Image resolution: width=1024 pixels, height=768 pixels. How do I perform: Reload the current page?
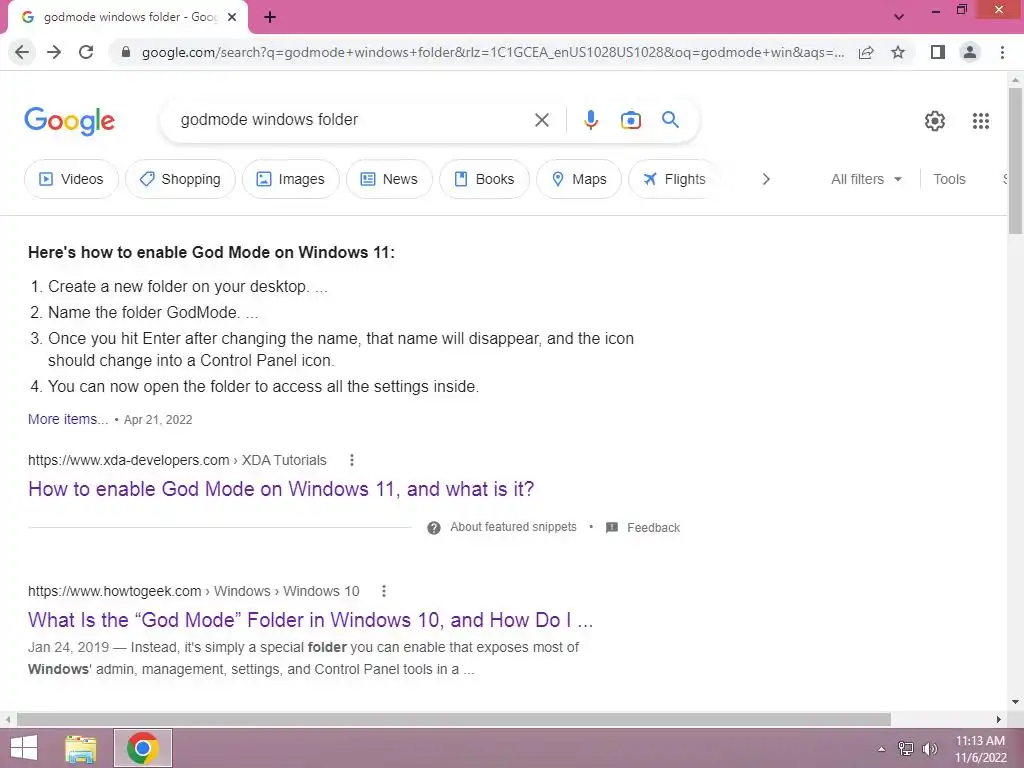[86, 52]
